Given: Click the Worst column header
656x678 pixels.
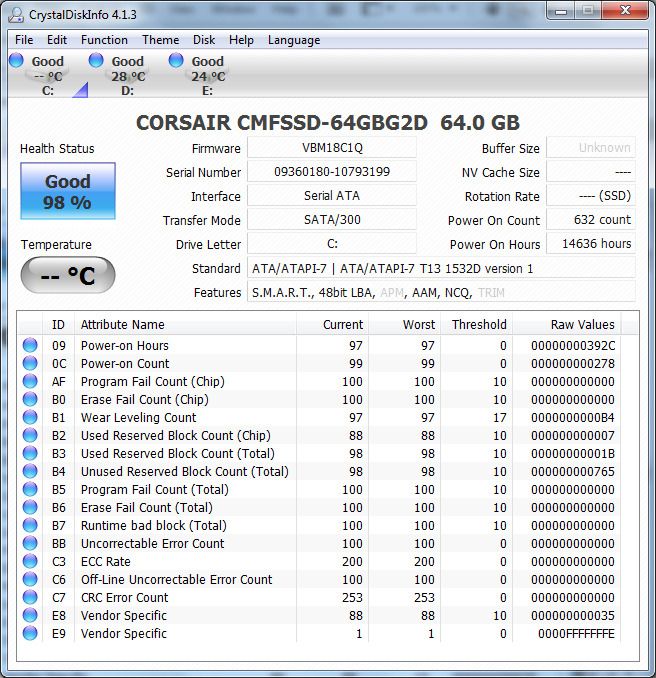Looking at the screenshot, I should 404,324.
